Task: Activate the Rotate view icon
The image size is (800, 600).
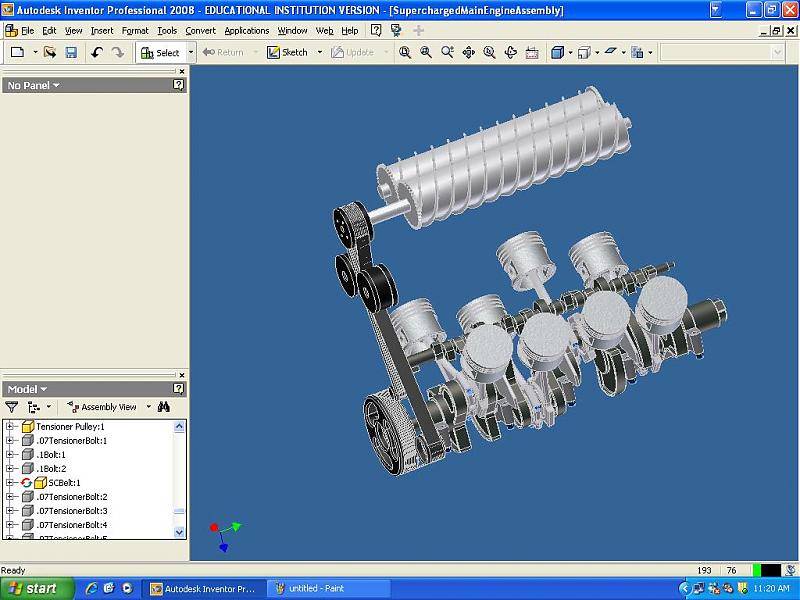Action: 510,52
